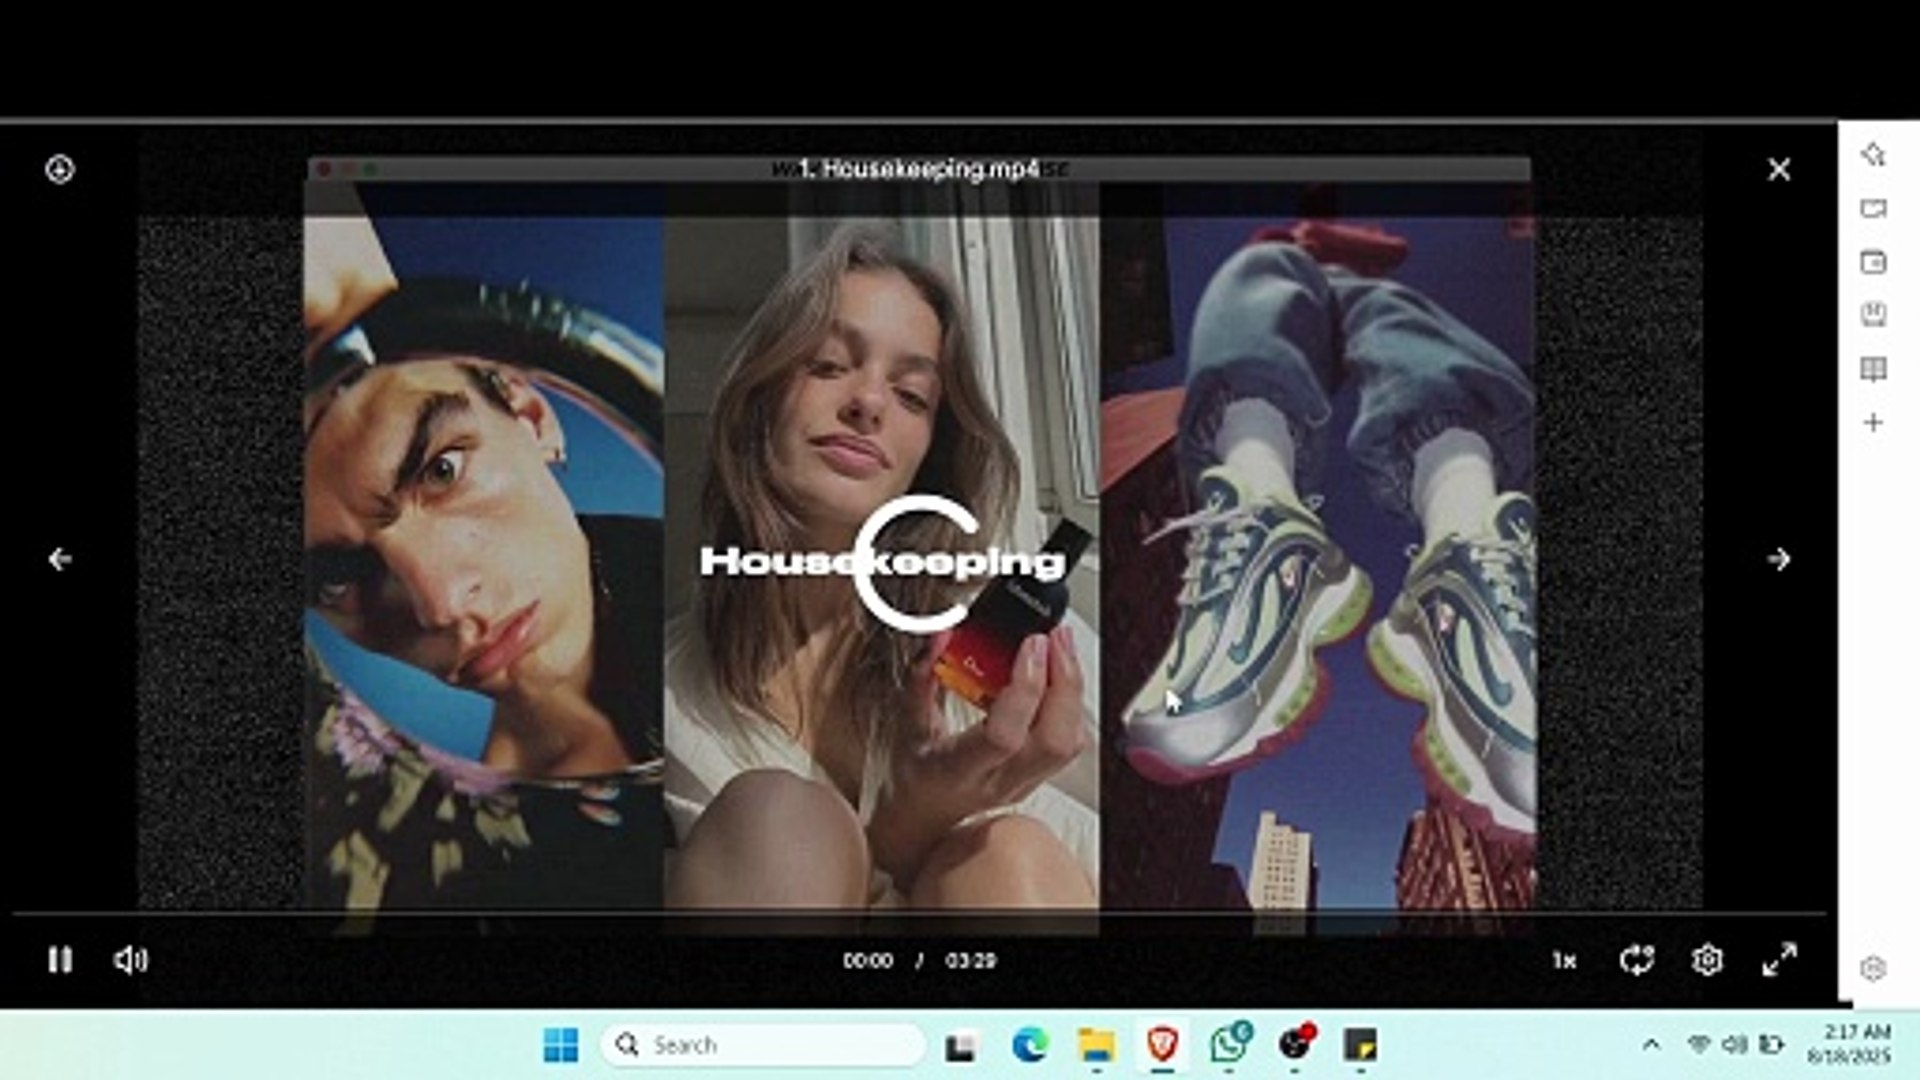Enter fullscreen mode
The image size is (1920, 1080).
pyautogui.click(x=1779, y=960)
